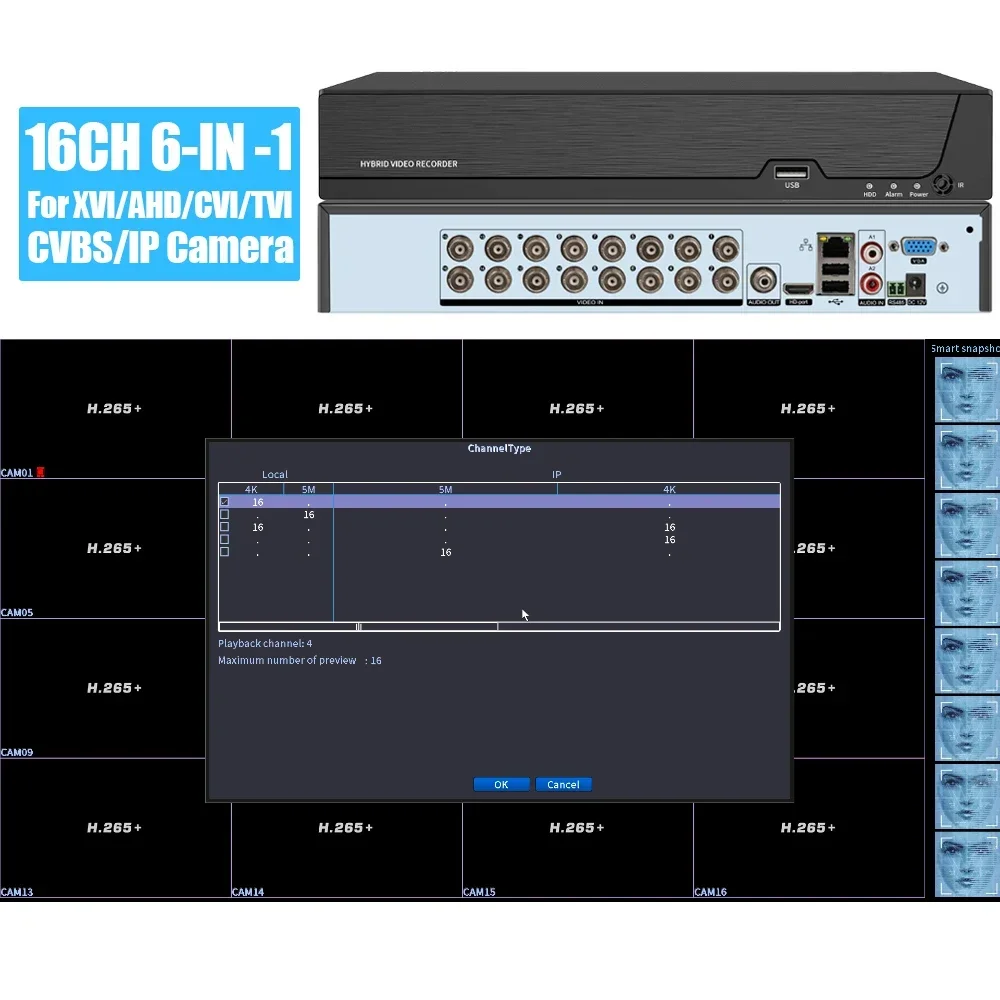Screen dimensions: 1000x1000
Task: Click the Local 4K column header
Action: pos(251,489)
